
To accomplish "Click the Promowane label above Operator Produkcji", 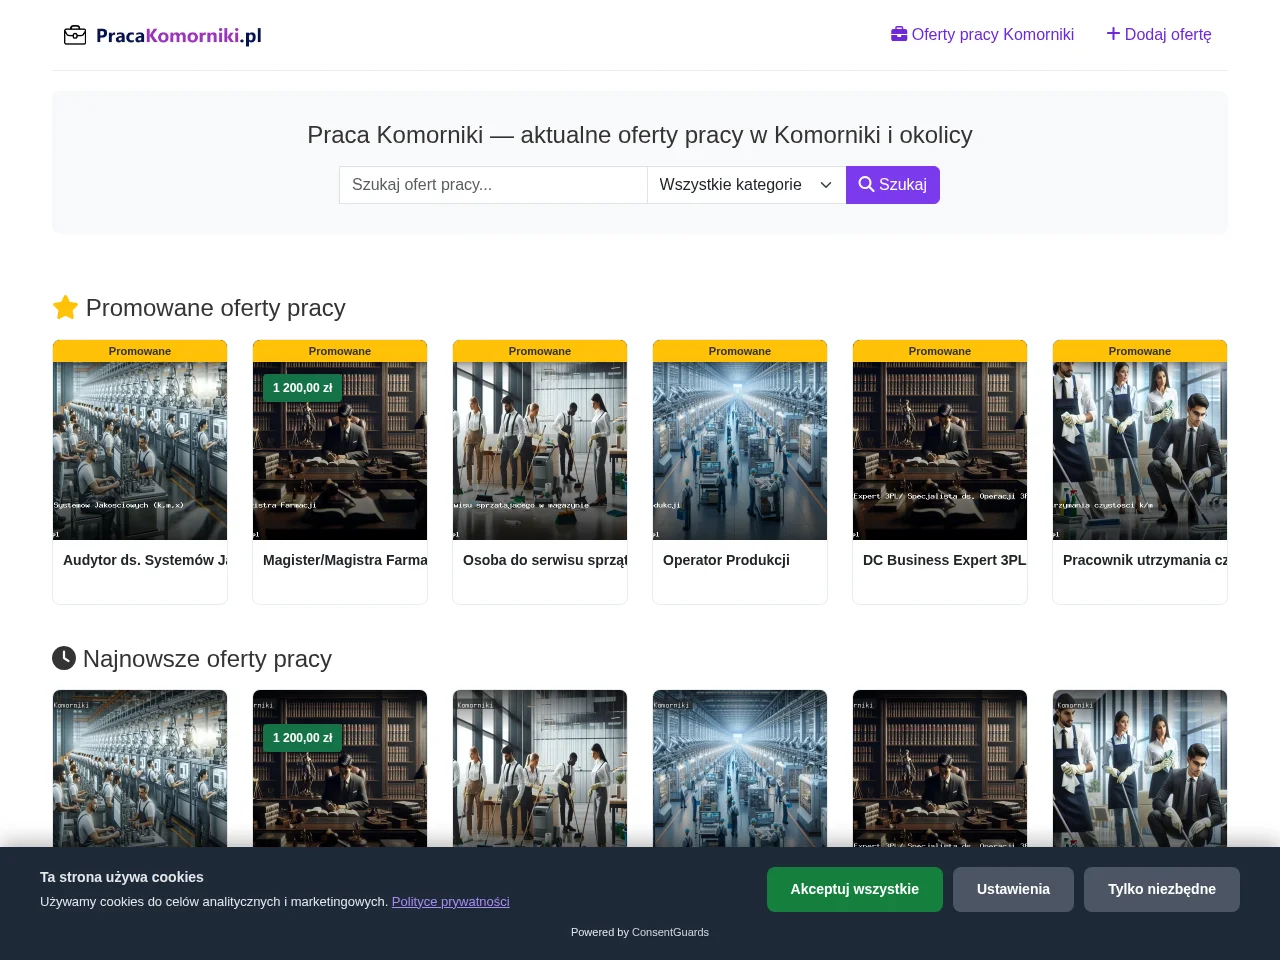I will (x=740, y=351).
